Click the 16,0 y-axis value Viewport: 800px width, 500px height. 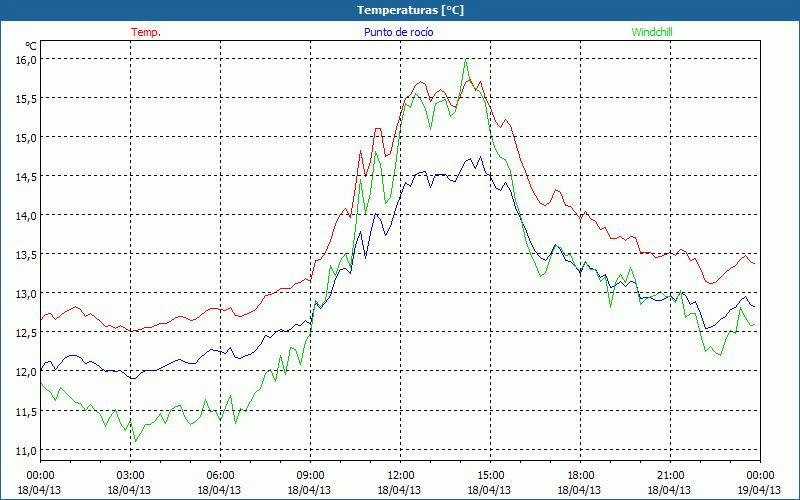[x=26, y=60]
